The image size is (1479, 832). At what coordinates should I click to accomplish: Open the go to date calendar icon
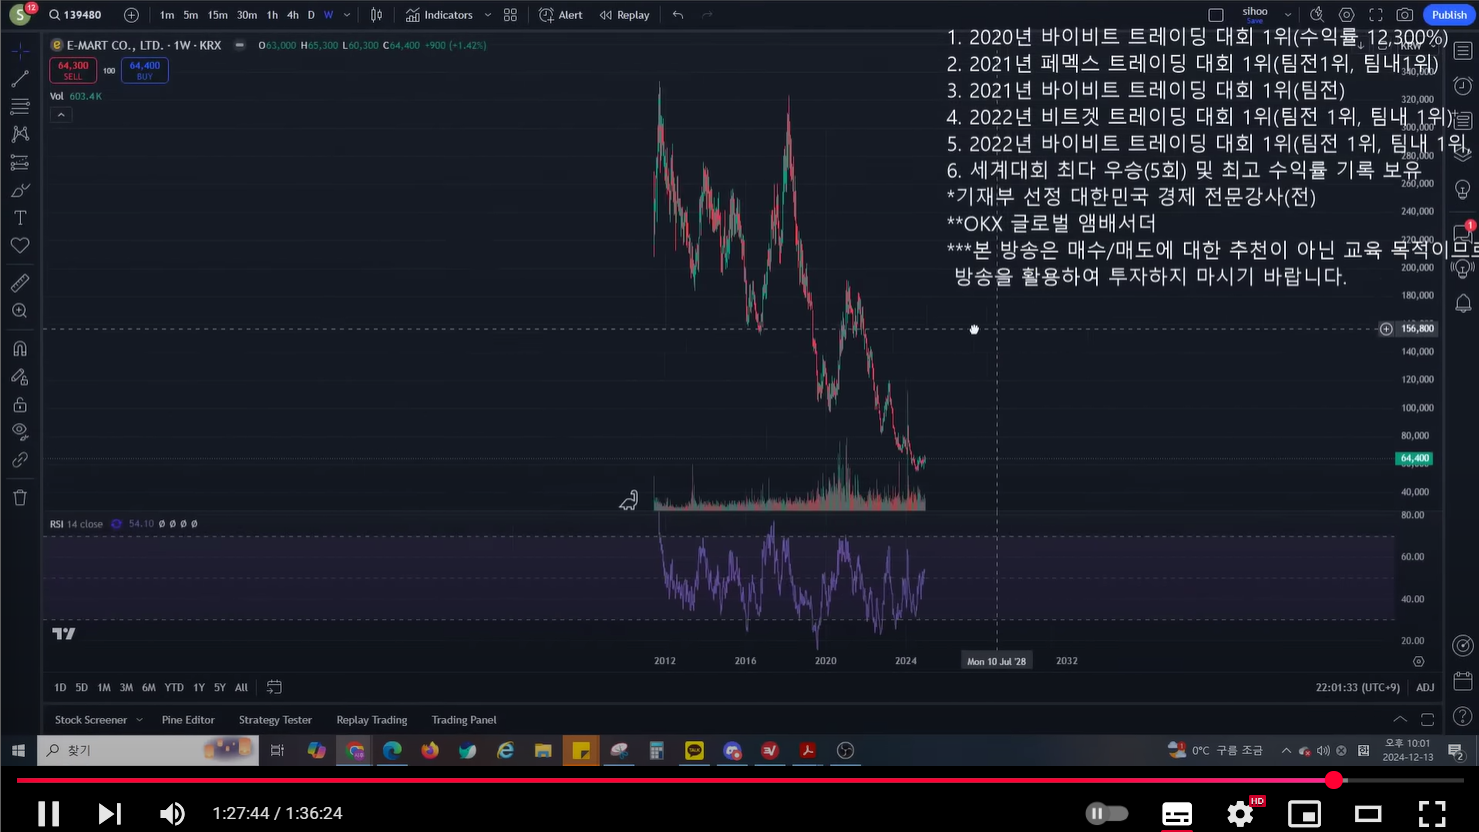tap(274, 688)
